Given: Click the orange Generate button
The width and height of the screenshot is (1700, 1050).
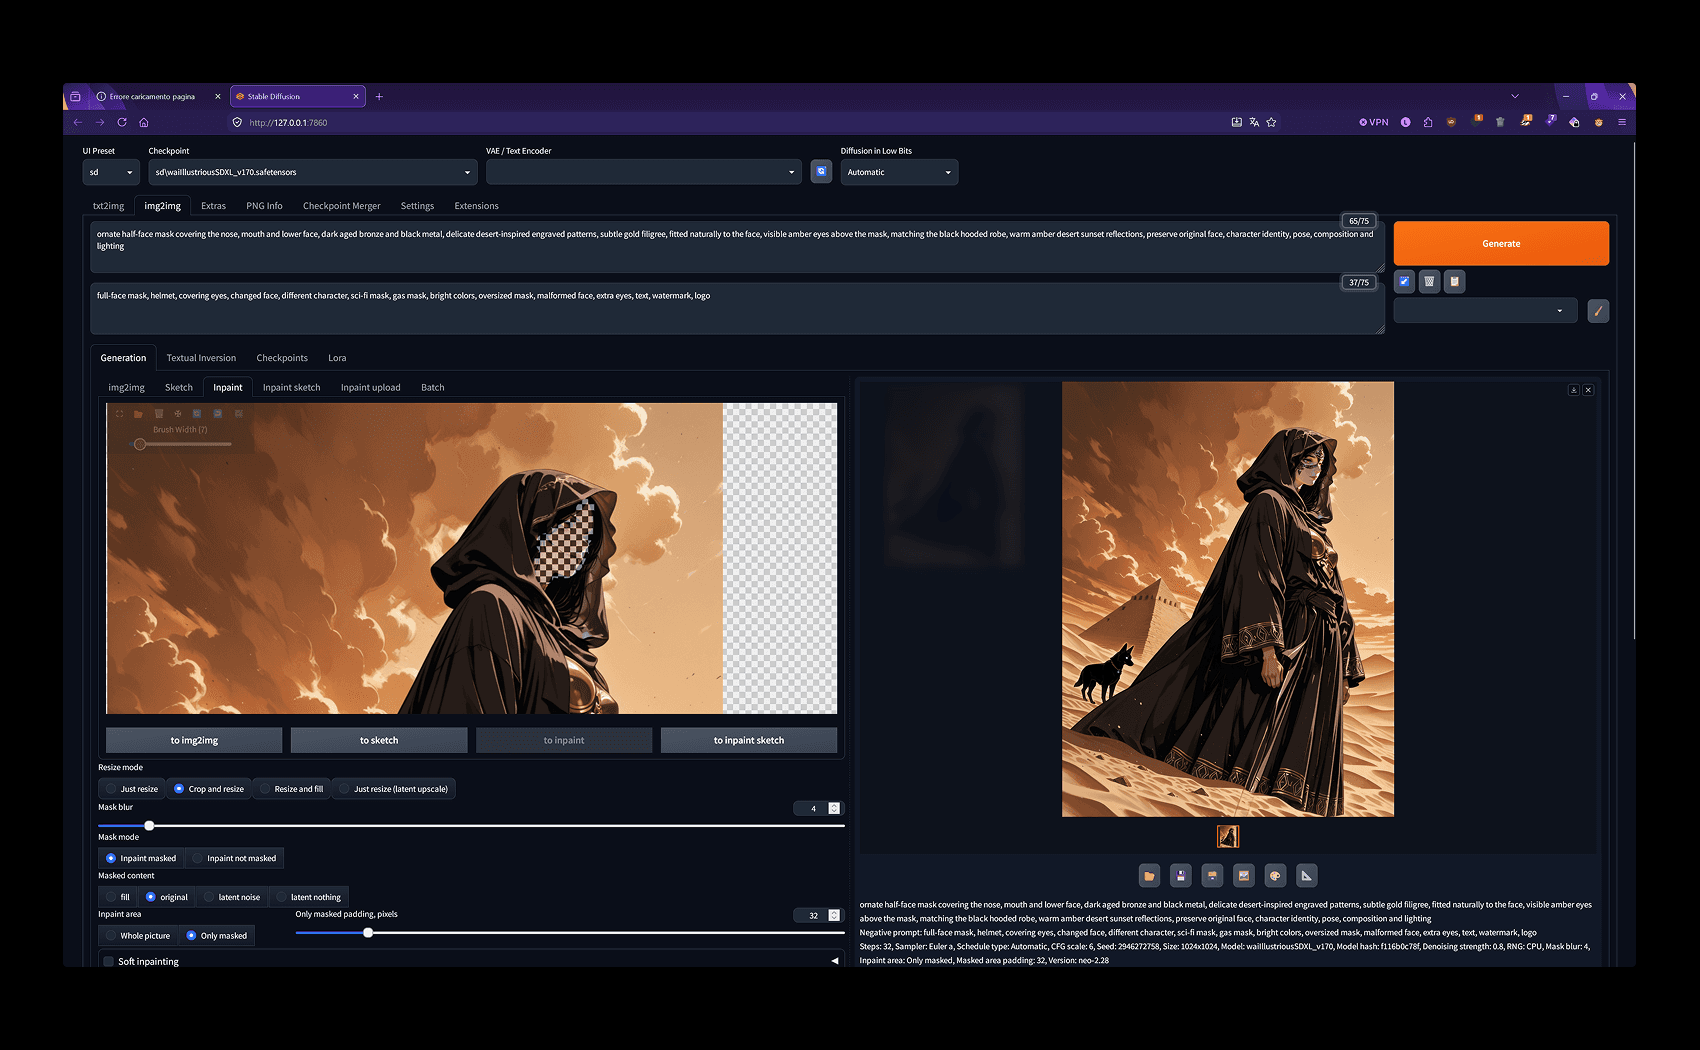Looking at the screenshot, I should [1501, 243].
